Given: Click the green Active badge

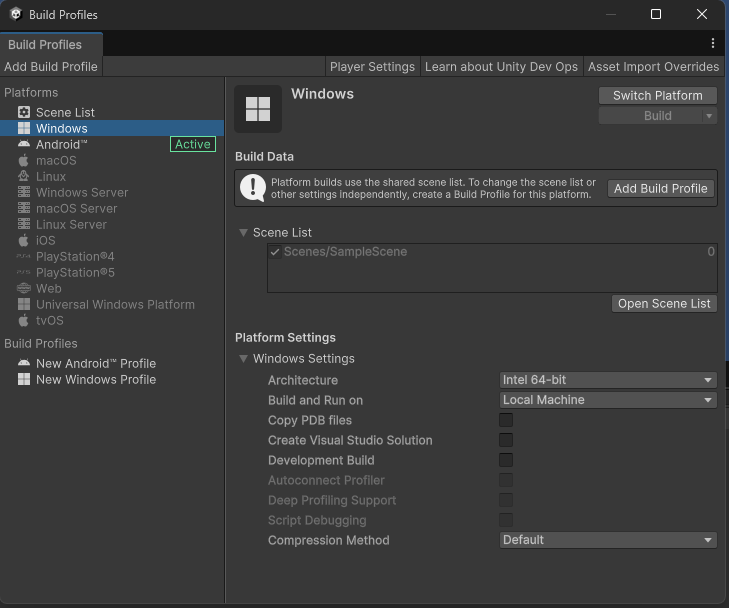Looking at the screenshot, I should coord(193,144).
